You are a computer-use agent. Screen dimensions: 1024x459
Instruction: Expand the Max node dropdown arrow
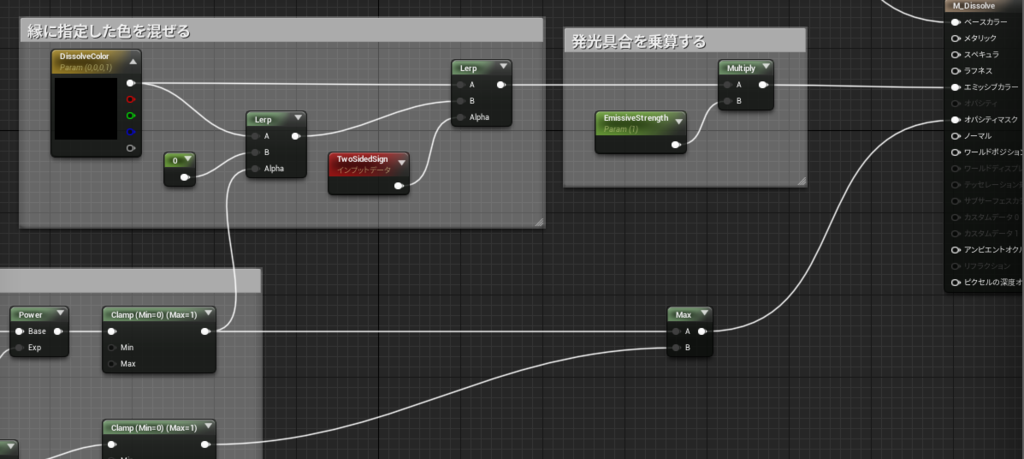point(705,314)
